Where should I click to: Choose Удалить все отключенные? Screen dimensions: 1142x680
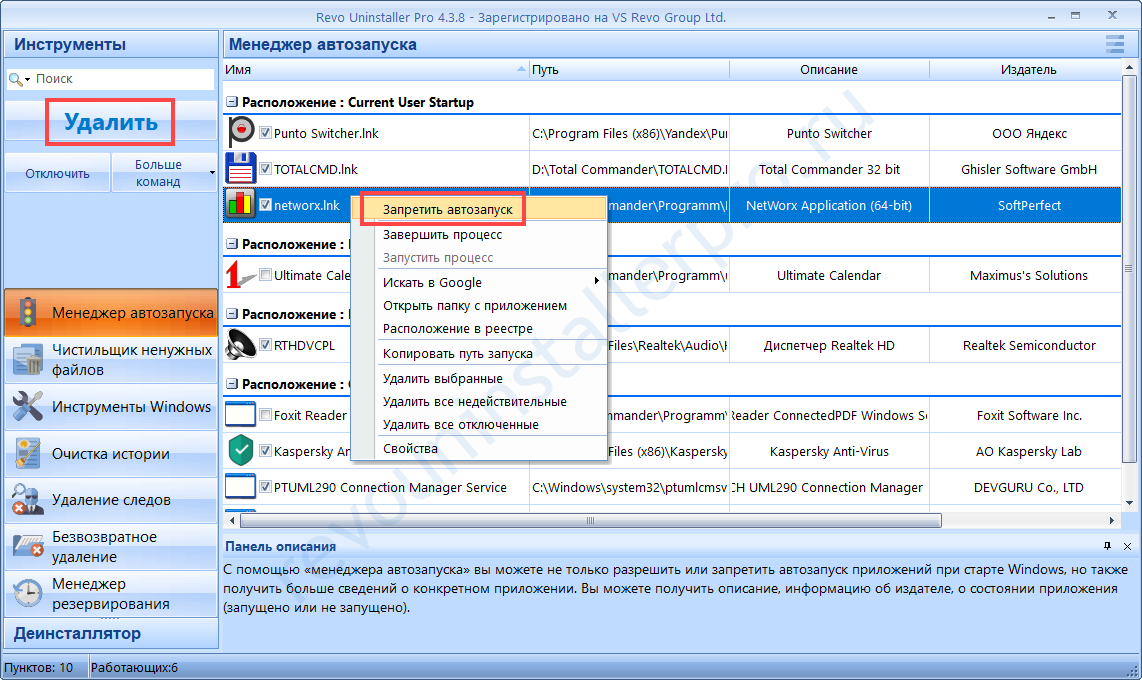[479, 424]
